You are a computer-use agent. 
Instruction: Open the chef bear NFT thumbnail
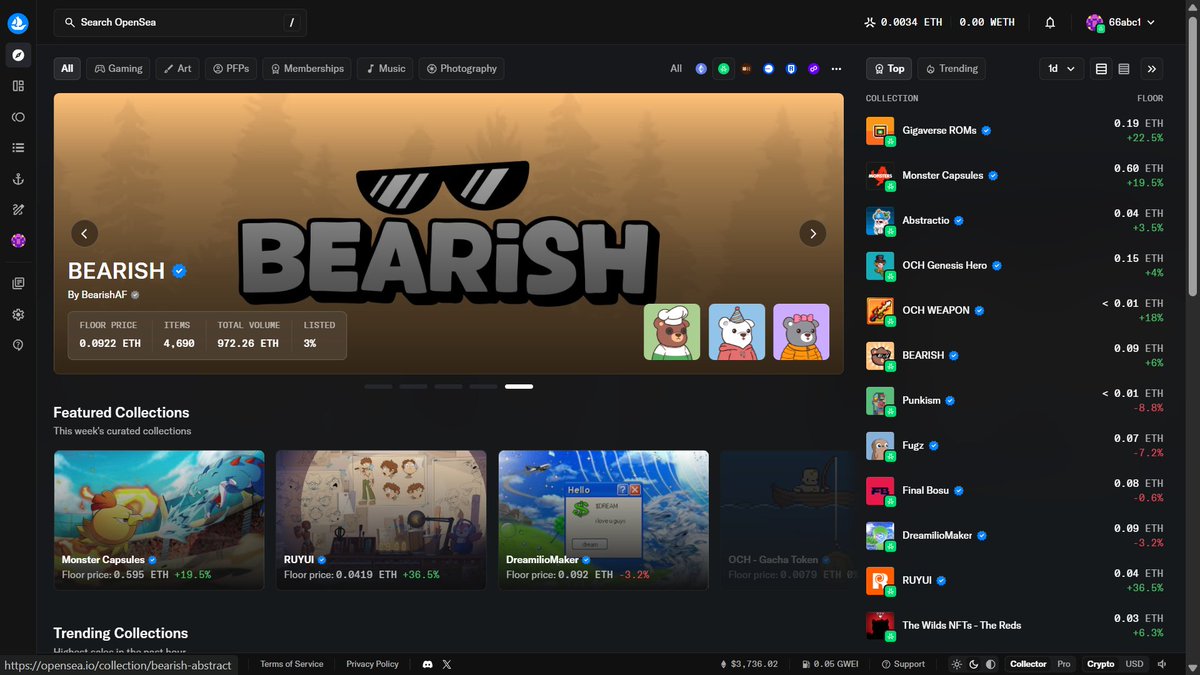point(672,332)
